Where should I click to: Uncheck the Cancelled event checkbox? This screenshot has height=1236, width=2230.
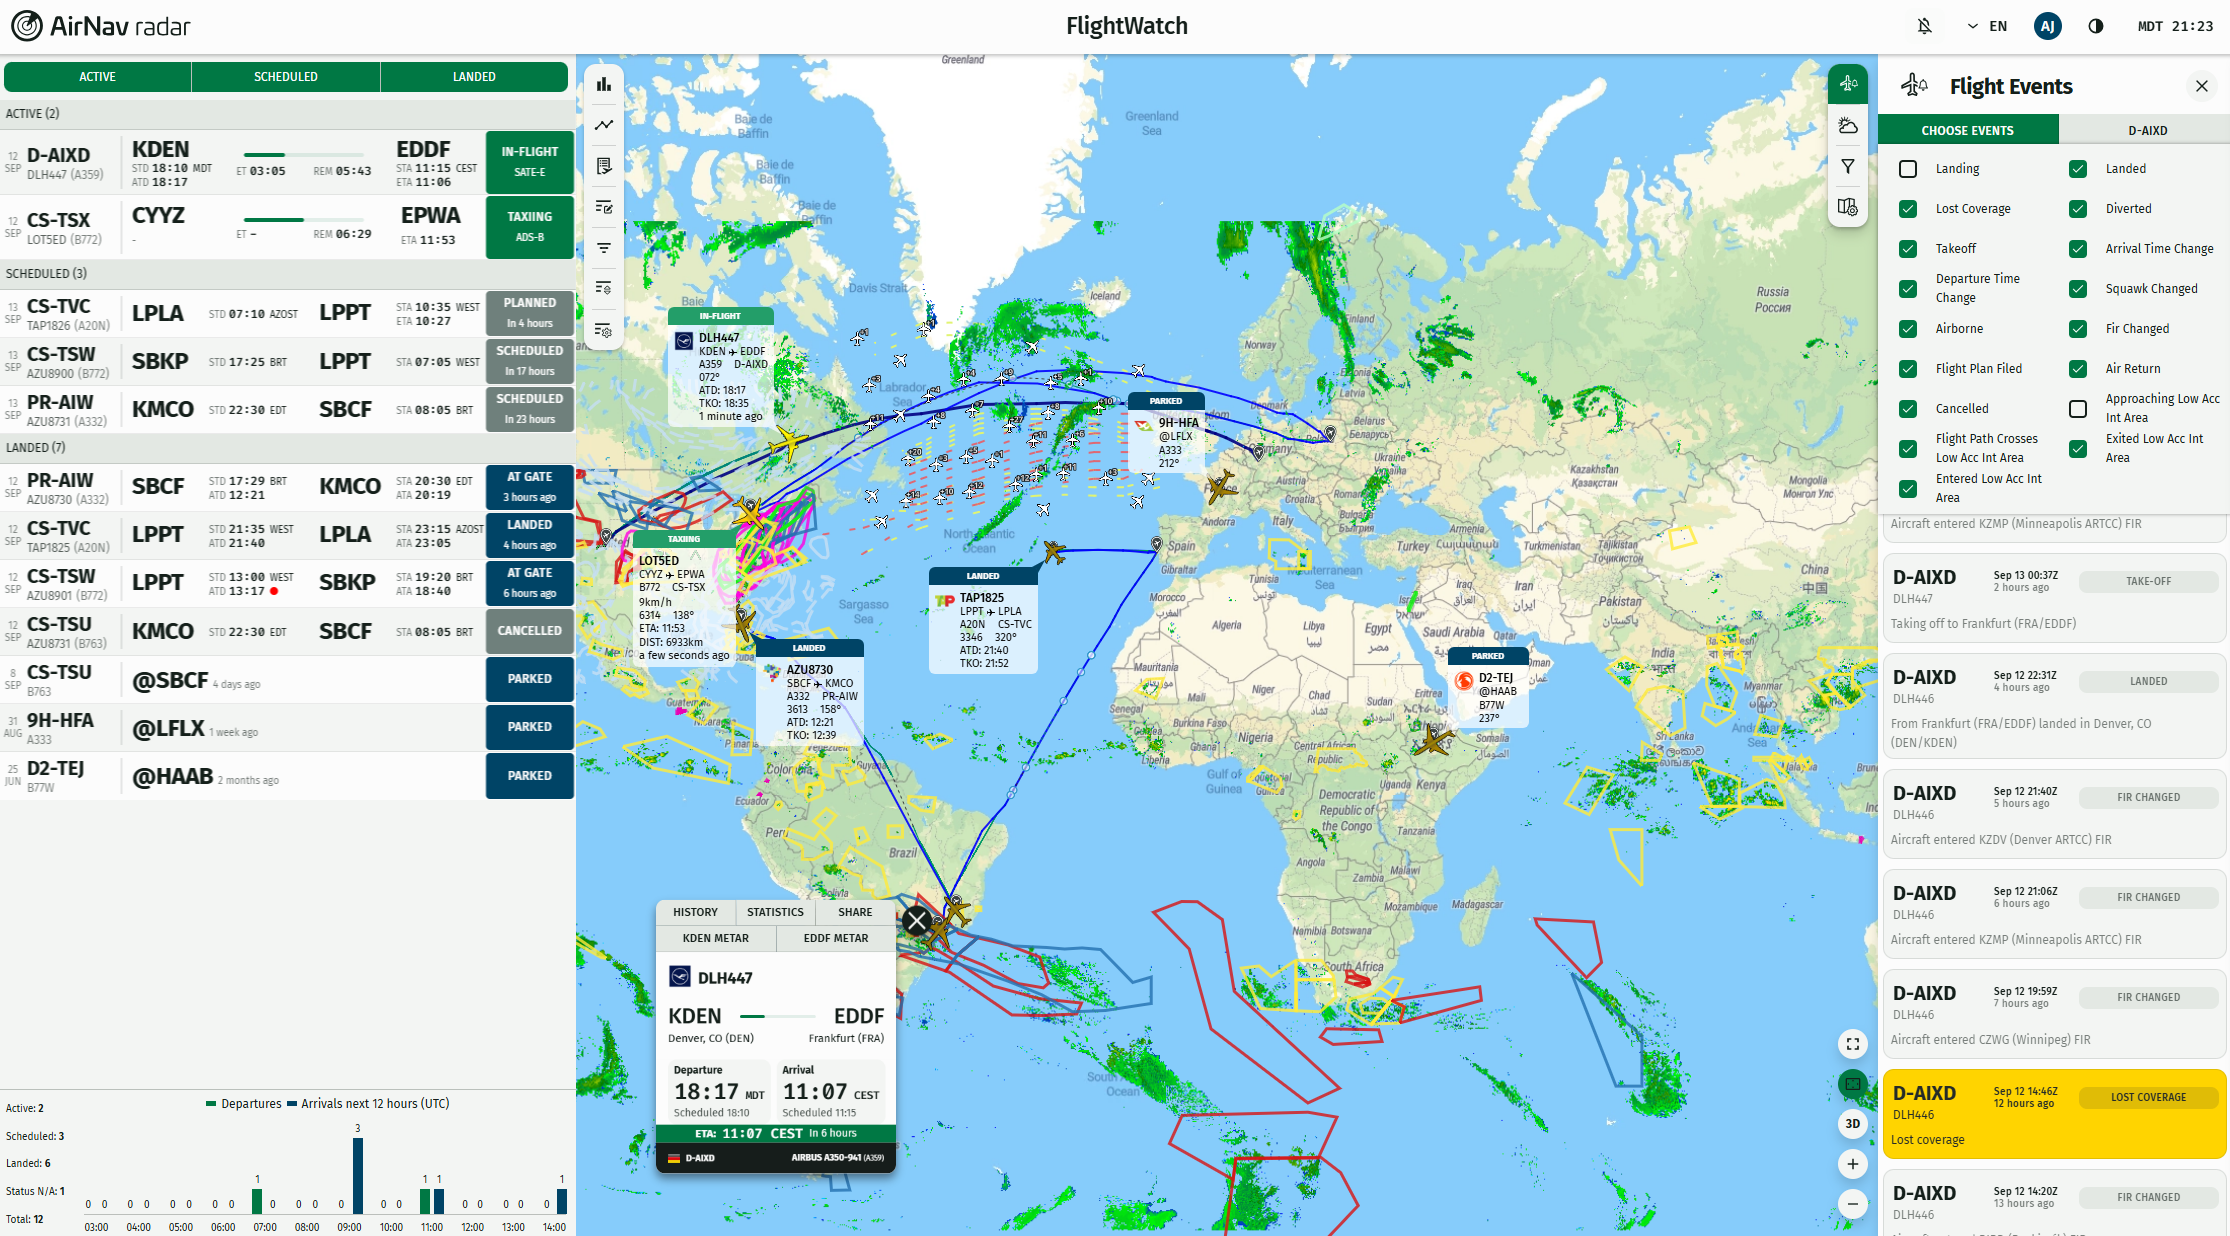(1908, 409)
